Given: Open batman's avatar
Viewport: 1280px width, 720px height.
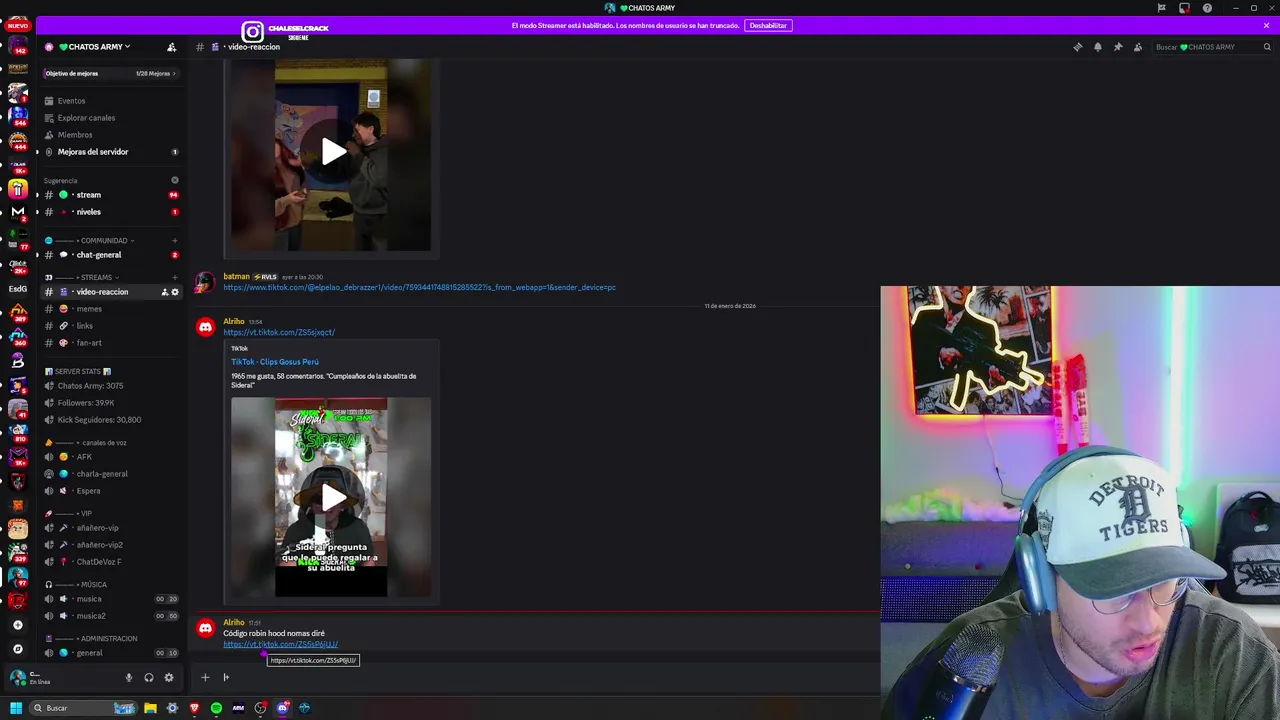Looking at the screenshot, I should (x=205, y=282).
